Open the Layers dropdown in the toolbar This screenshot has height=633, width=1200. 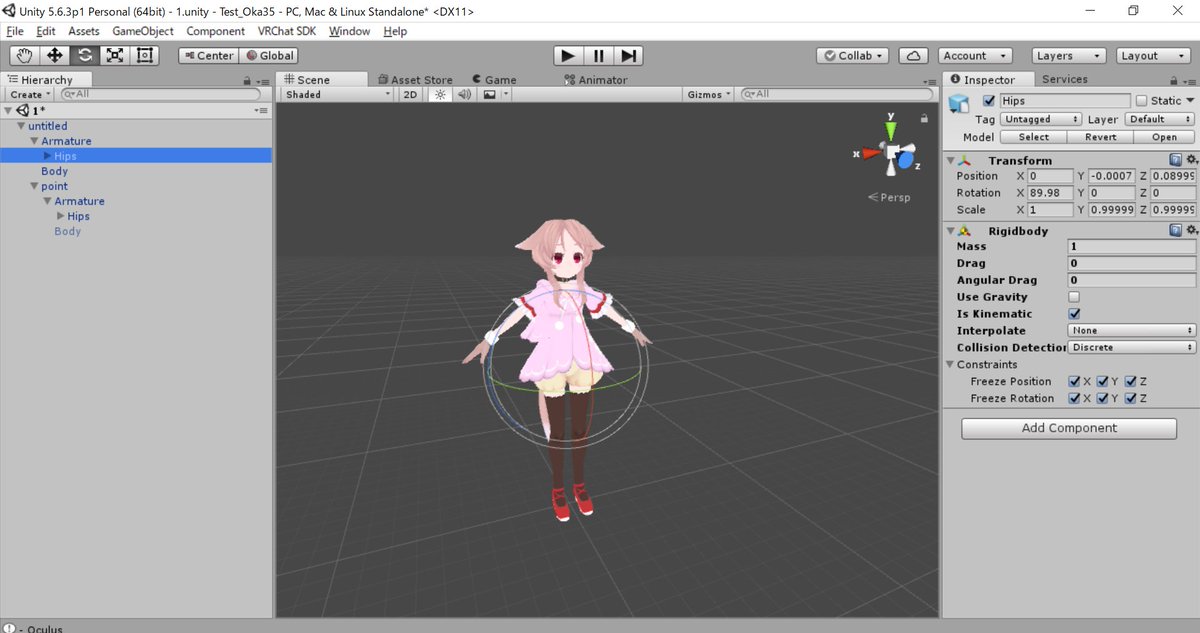[1067, 55]
